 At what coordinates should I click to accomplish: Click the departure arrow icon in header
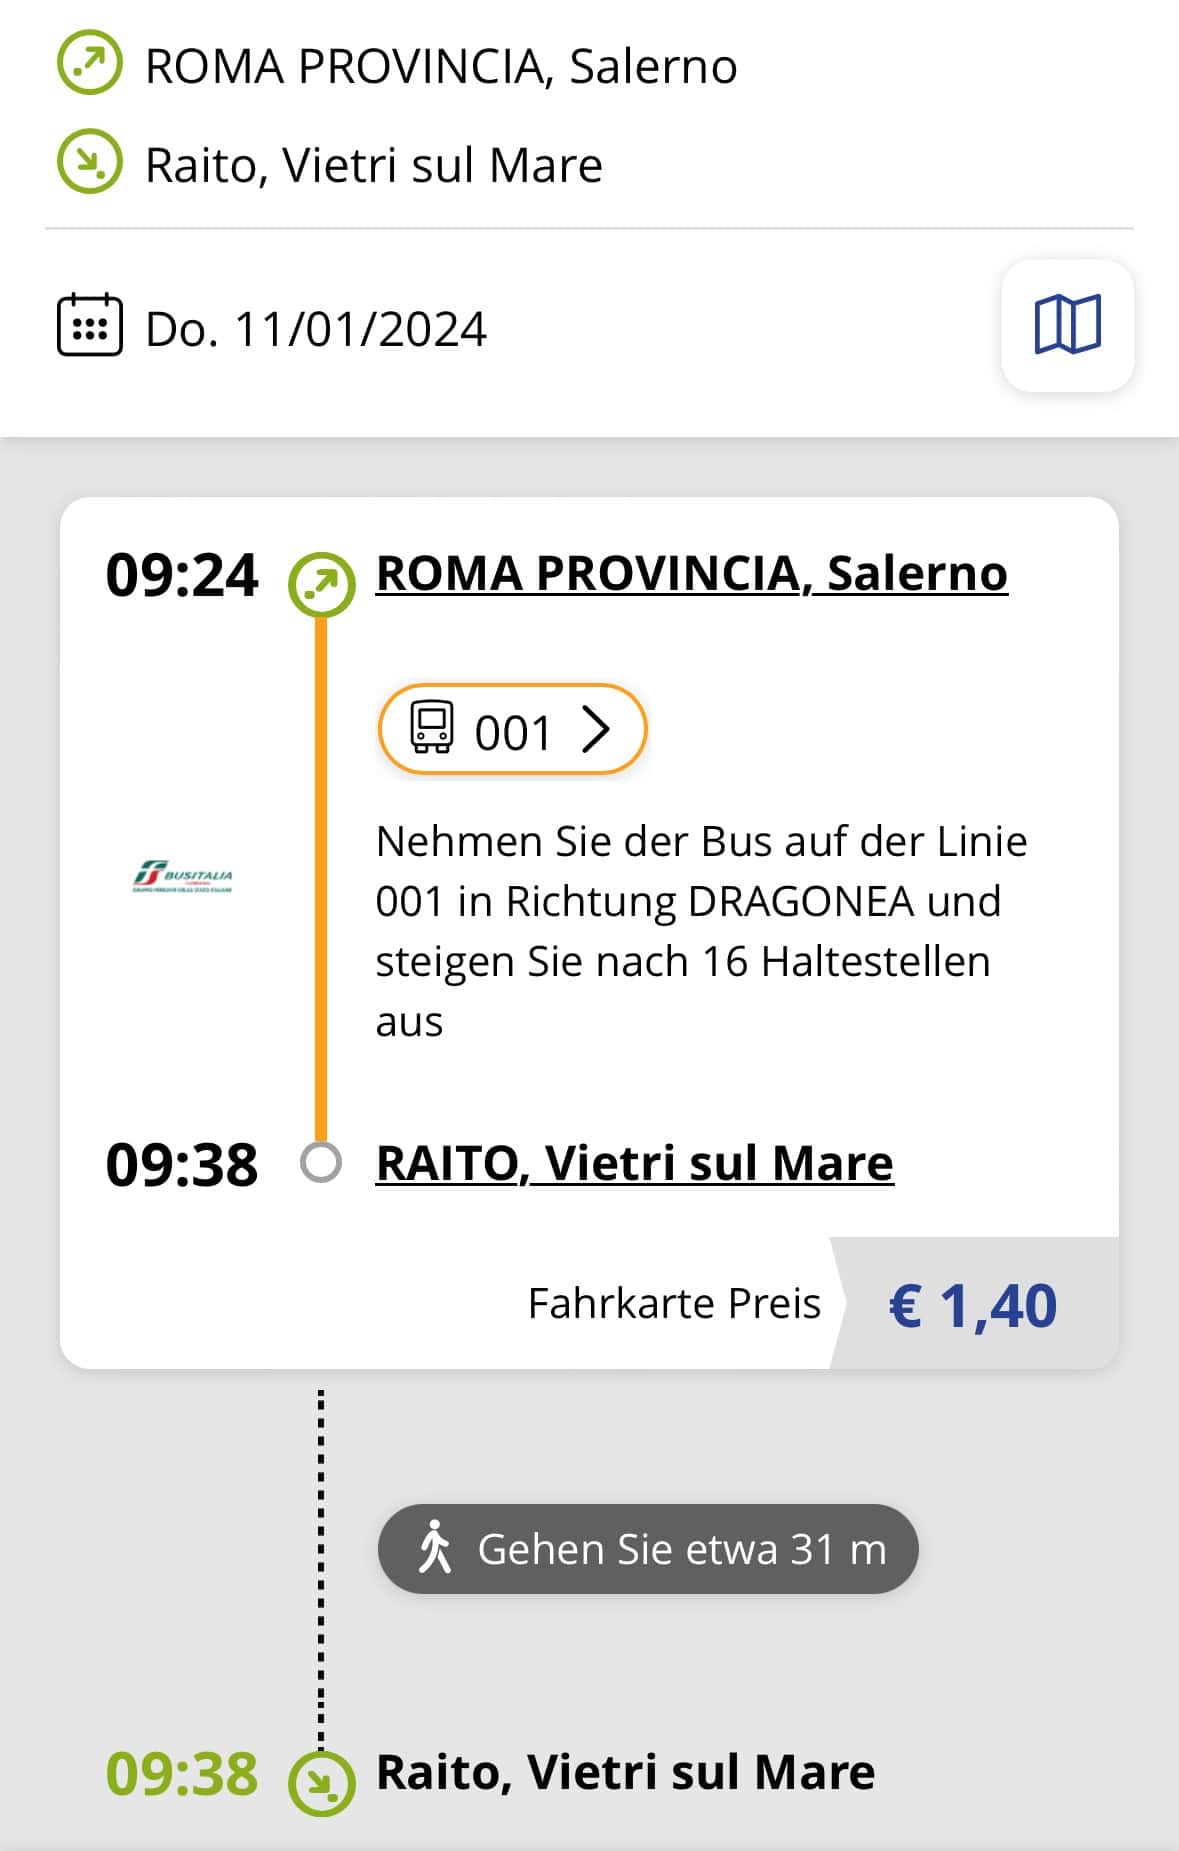pyautogui.click(x=90, y=63)
